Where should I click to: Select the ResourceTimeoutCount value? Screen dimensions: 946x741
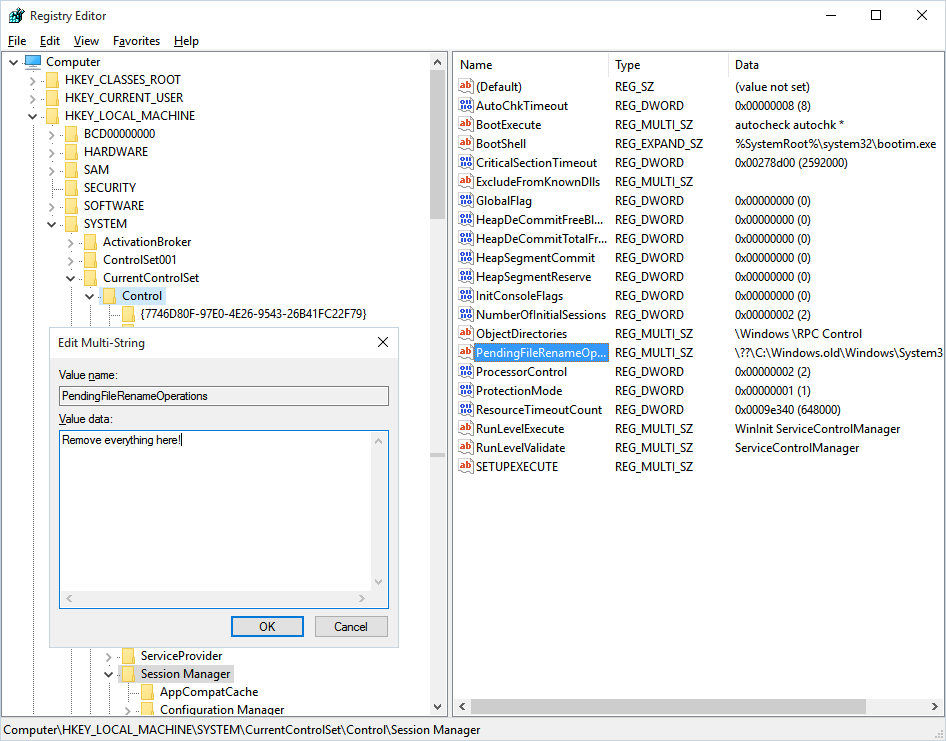539,410
